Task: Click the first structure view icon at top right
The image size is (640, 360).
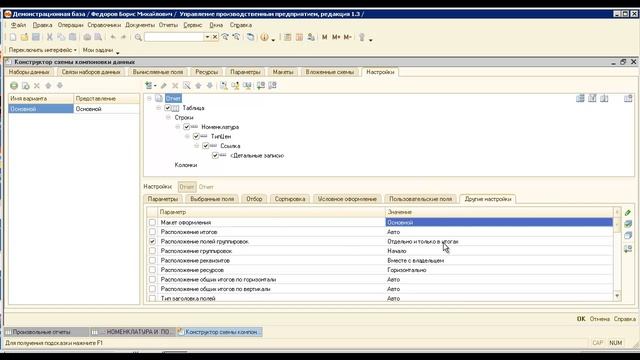Action: click(x=580, y=98)
